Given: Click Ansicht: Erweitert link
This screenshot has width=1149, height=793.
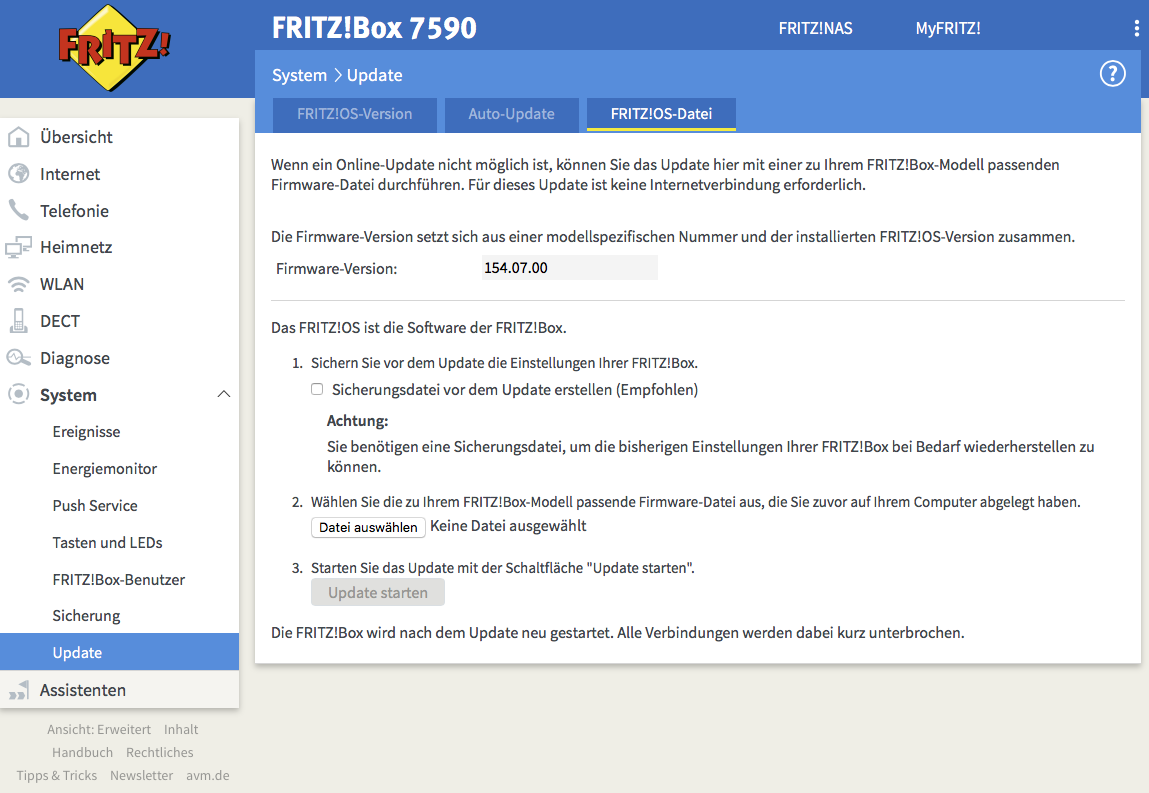Looking at the screenshot, I should pyautogui.click(x=99, y=729).
